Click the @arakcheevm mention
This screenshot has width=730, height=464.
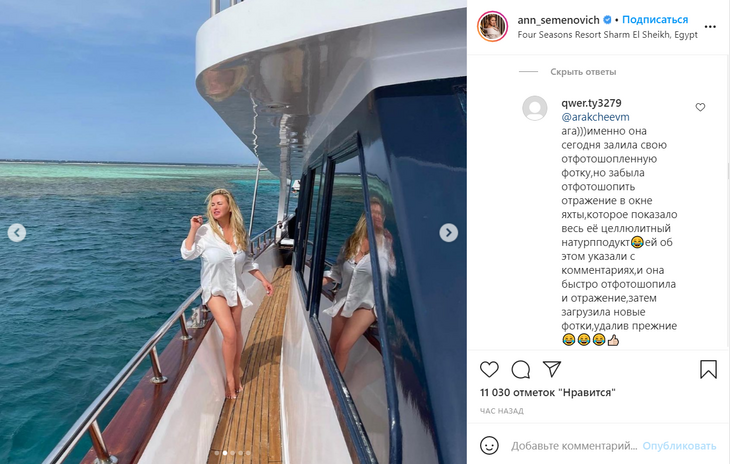[595, 117]
